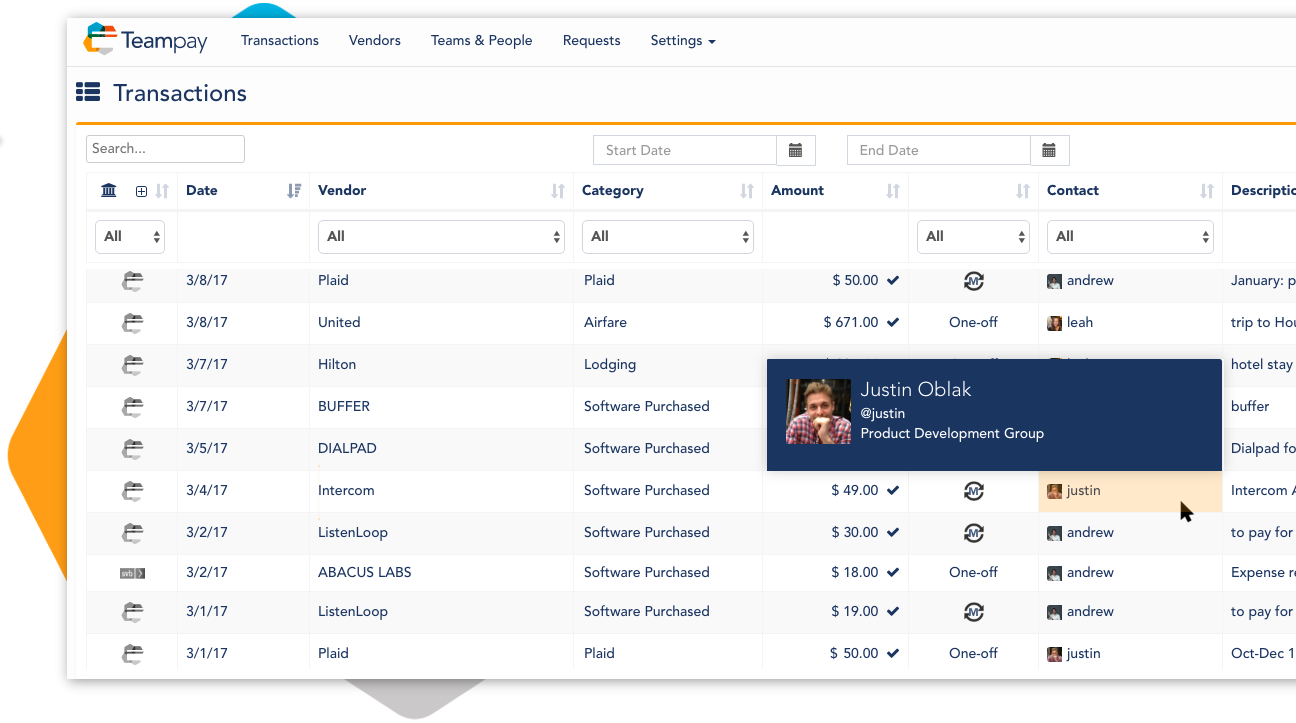Click the card icon in the ABACUS LABS row
Viewport: 1296px width, 723px height.
[x=132, y=573]
